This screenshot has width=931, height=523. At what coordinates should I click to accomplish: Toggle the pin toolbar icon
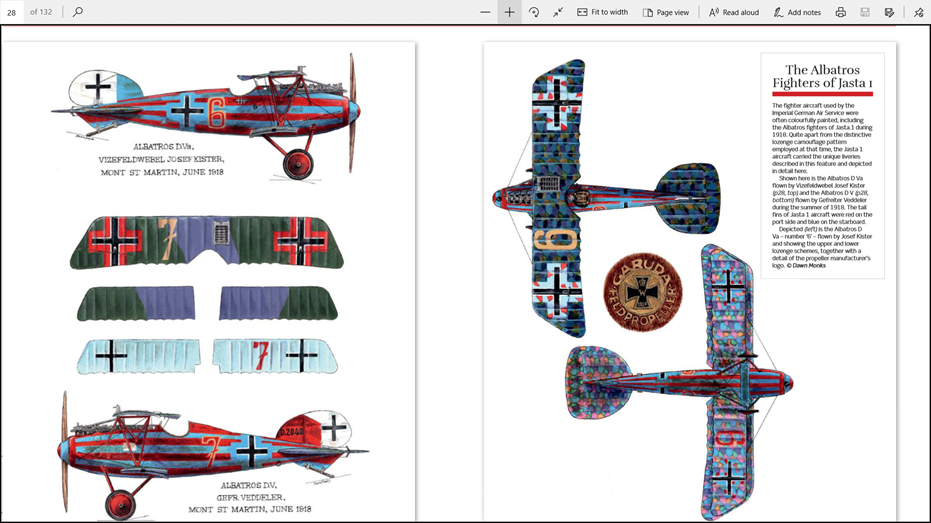point(919,12)
